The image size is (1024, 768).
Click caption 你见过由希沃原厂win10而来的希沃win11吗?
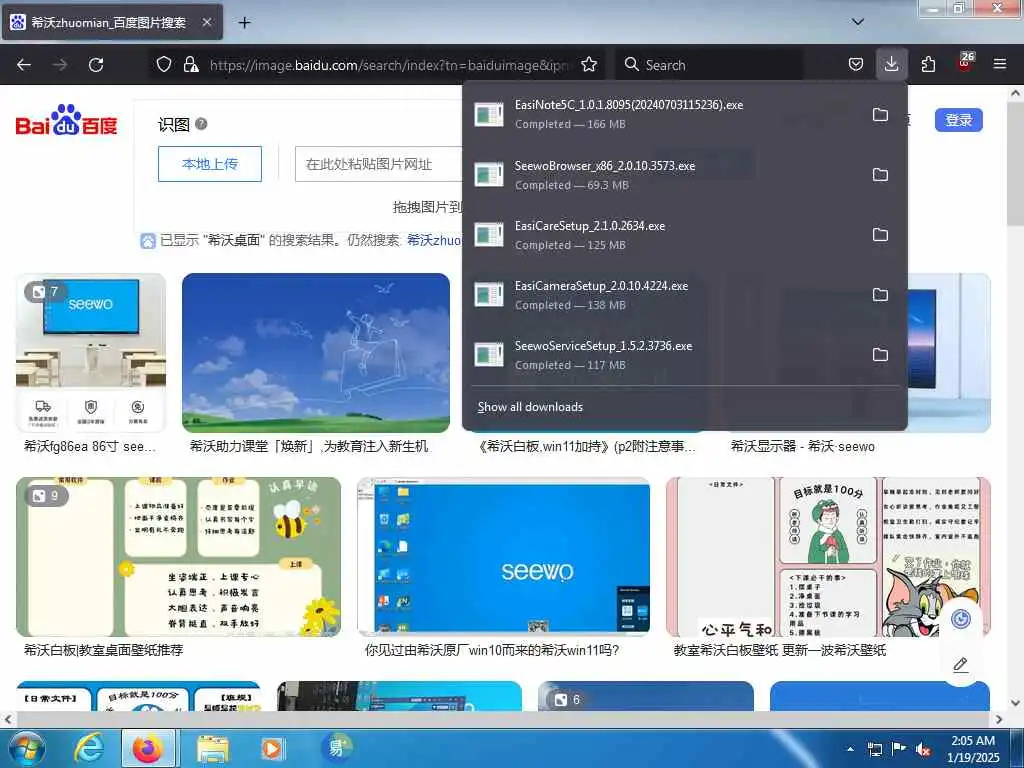click(492, 650)
